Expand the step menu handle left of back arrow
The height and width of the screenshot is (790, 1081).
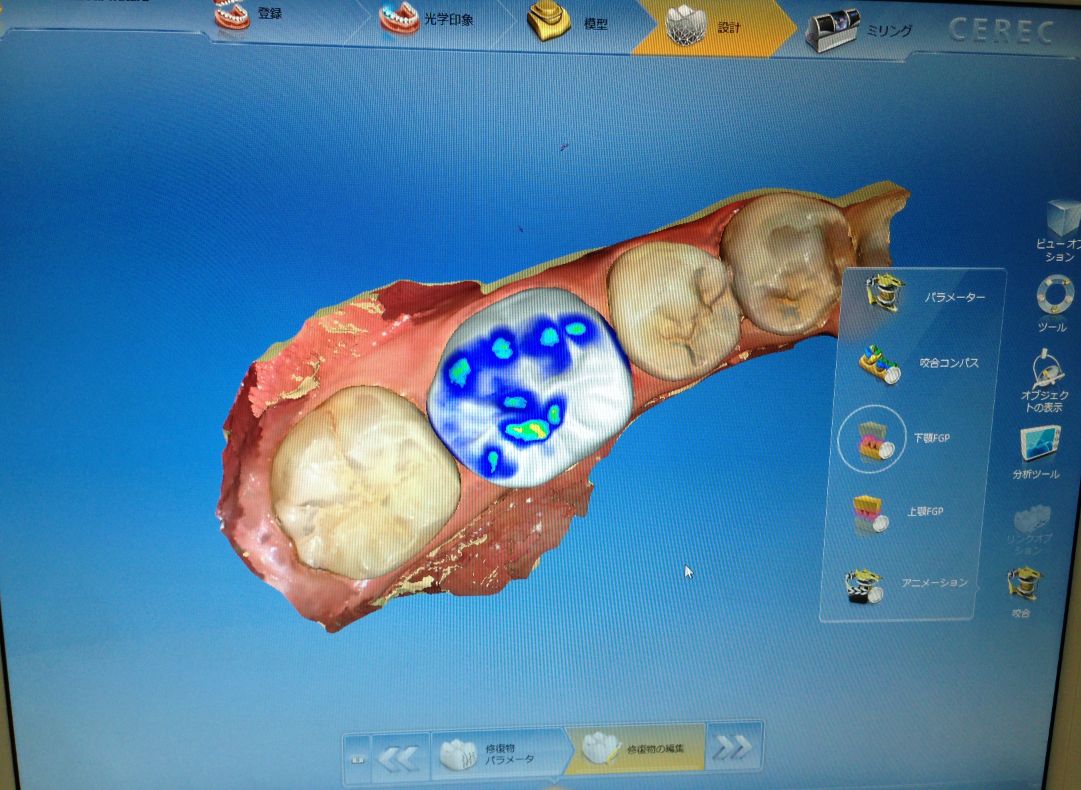click(x=358, y=758)
